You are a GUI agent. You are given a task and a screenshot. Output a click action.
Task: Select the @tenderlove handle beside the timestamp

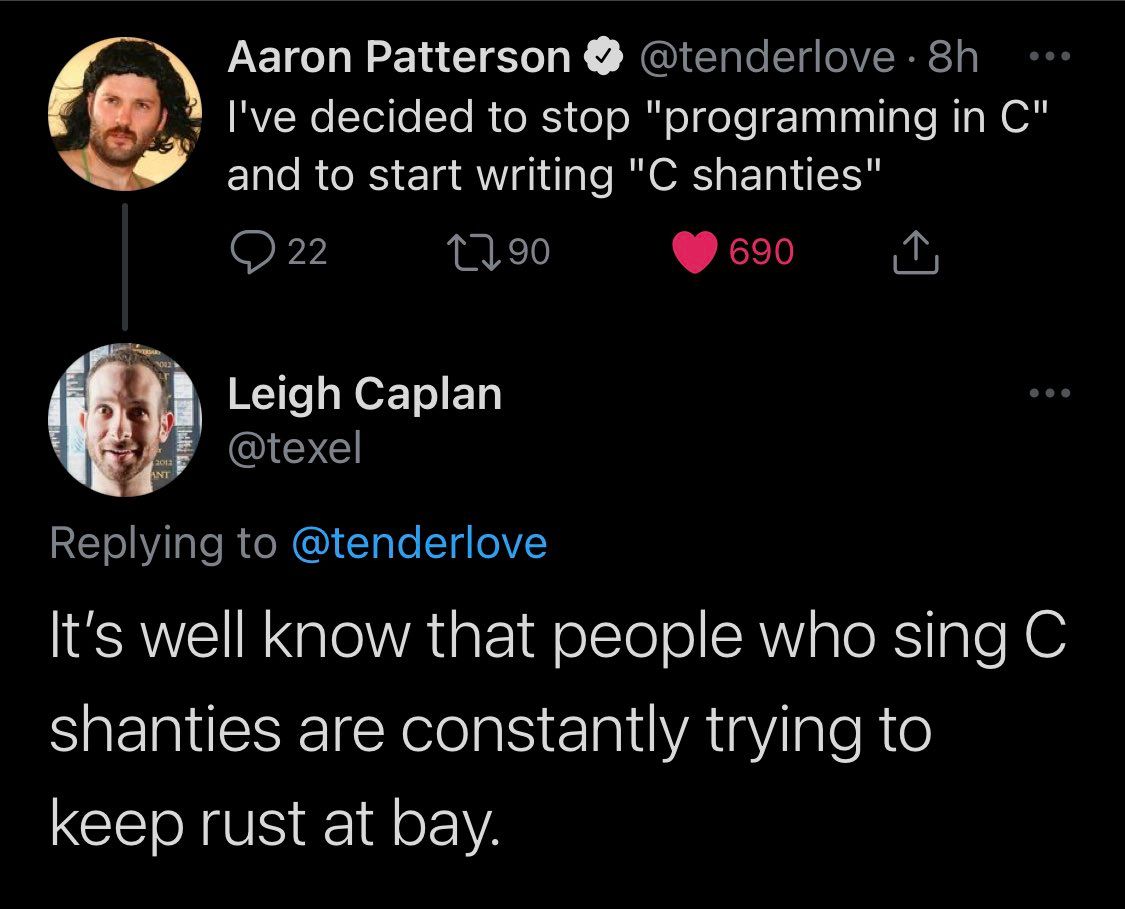[x=767, y=57]
